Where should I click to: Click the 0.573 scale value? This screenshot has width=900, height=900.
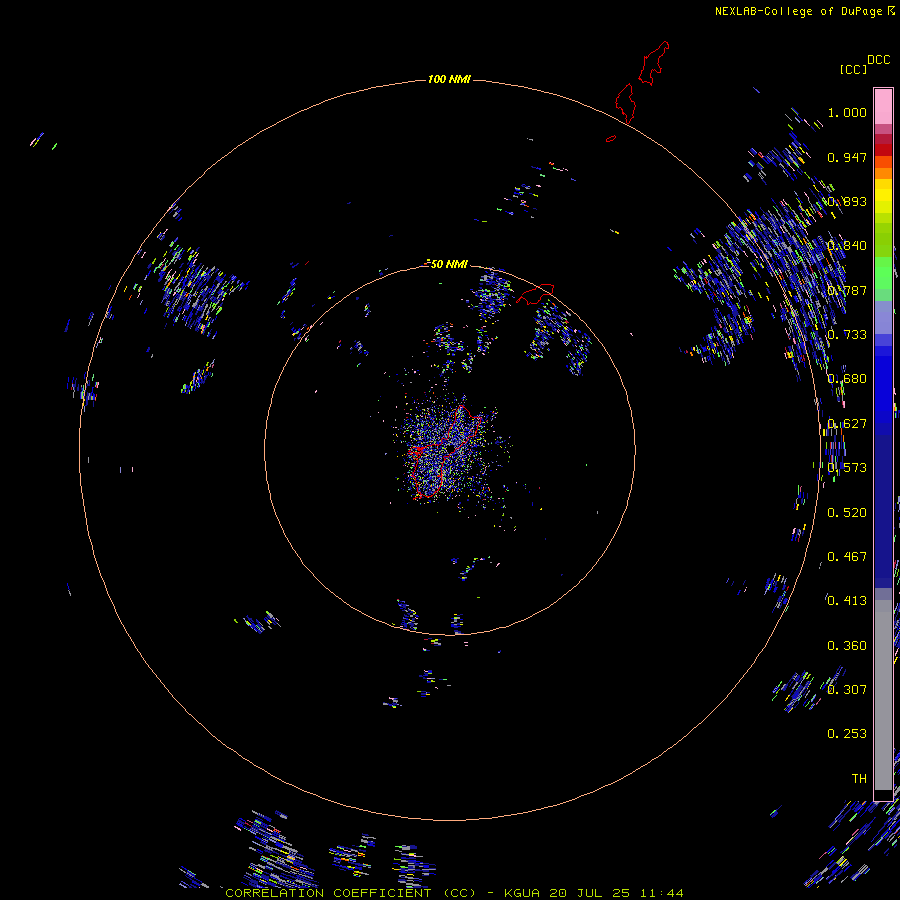[847, 468]
